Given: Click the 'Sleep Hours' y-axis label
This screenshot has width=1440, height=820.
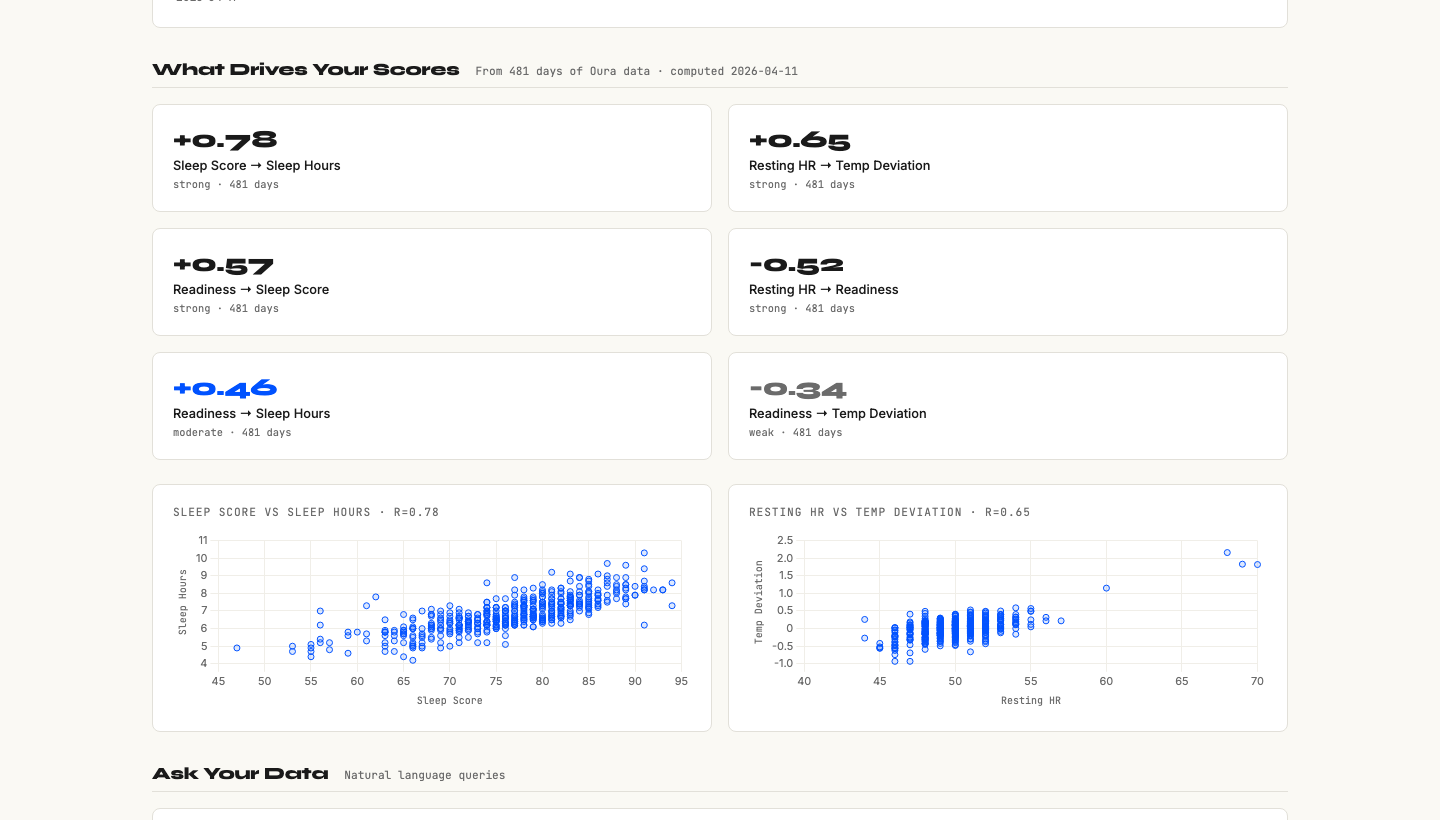Looking at the screenshot, I should (183, 602).
